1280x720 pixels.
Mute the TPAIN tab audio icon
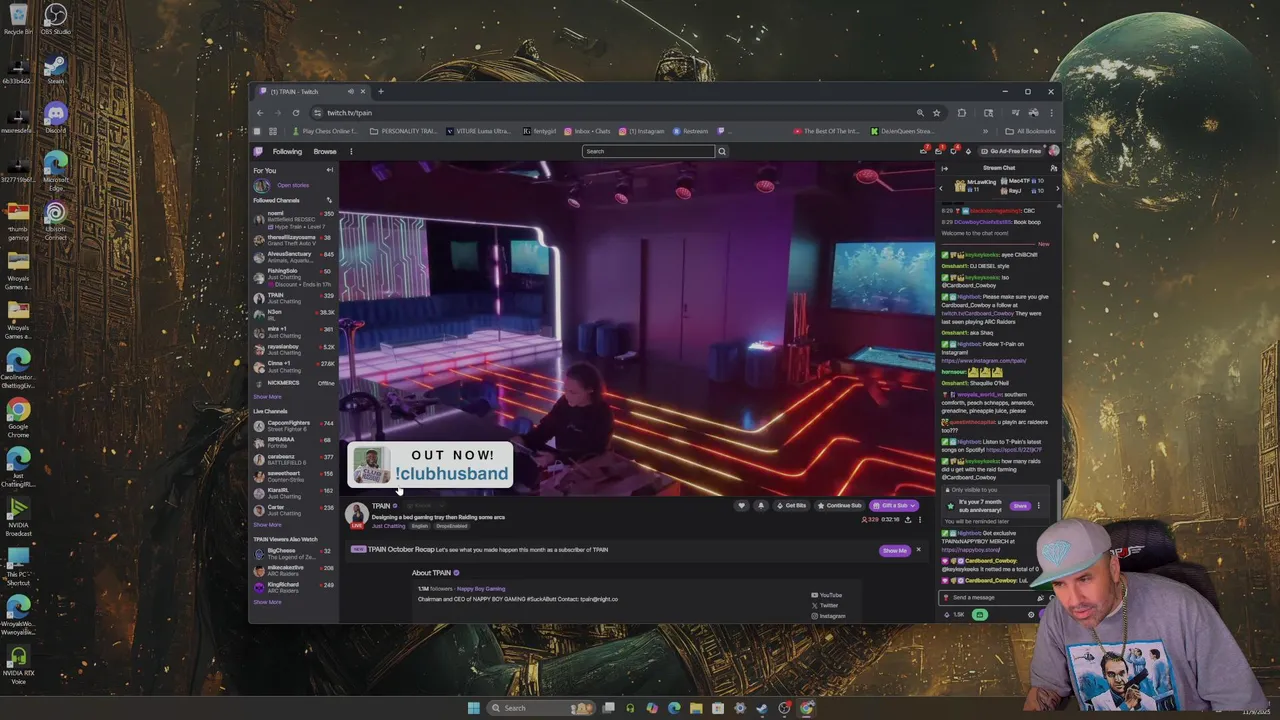coord(351,91)
